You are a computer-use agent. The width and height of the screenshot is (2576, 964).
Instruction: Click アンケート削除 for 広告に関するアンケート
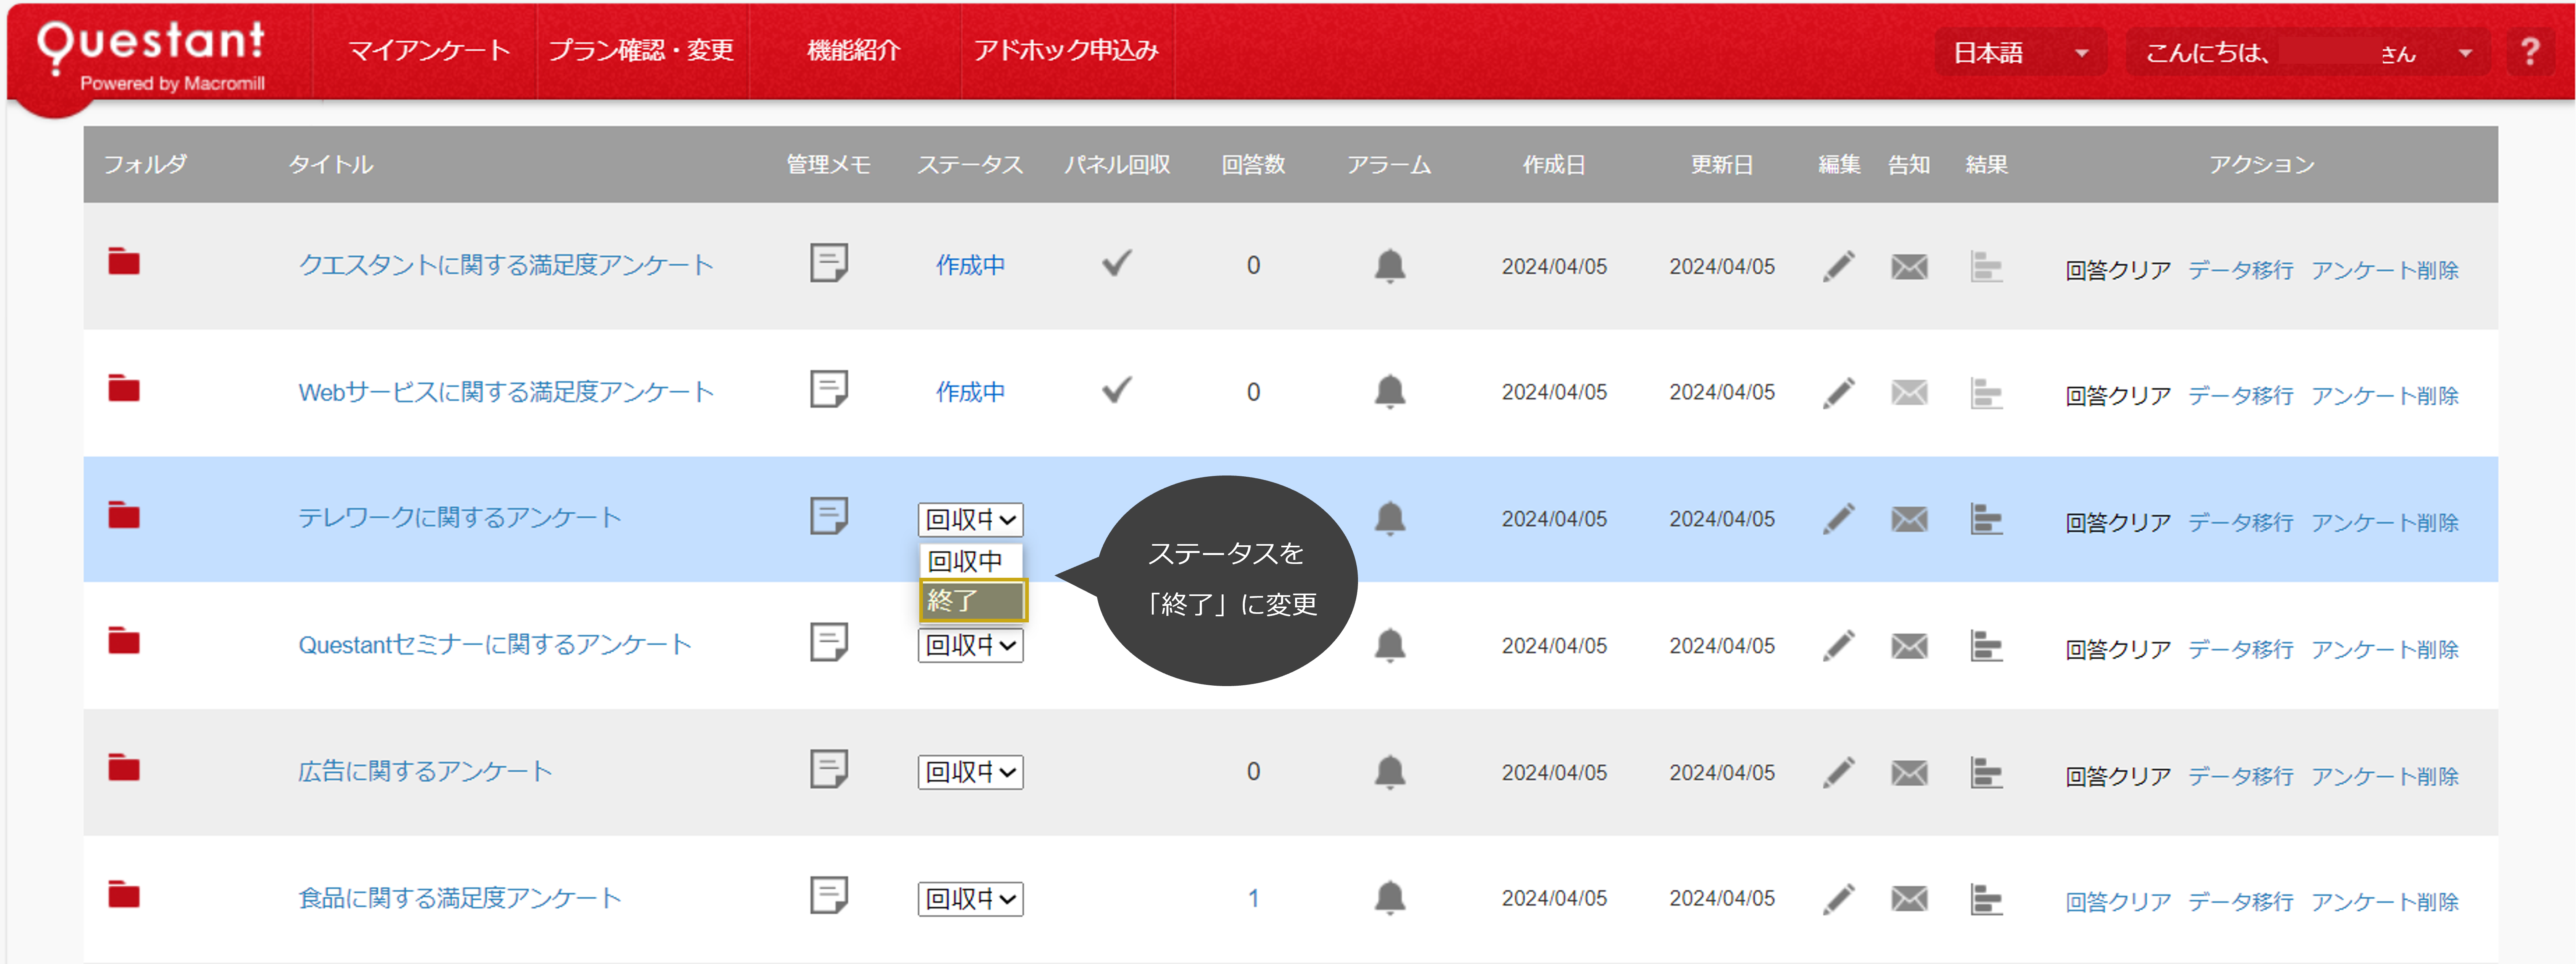coord(2384,776)
